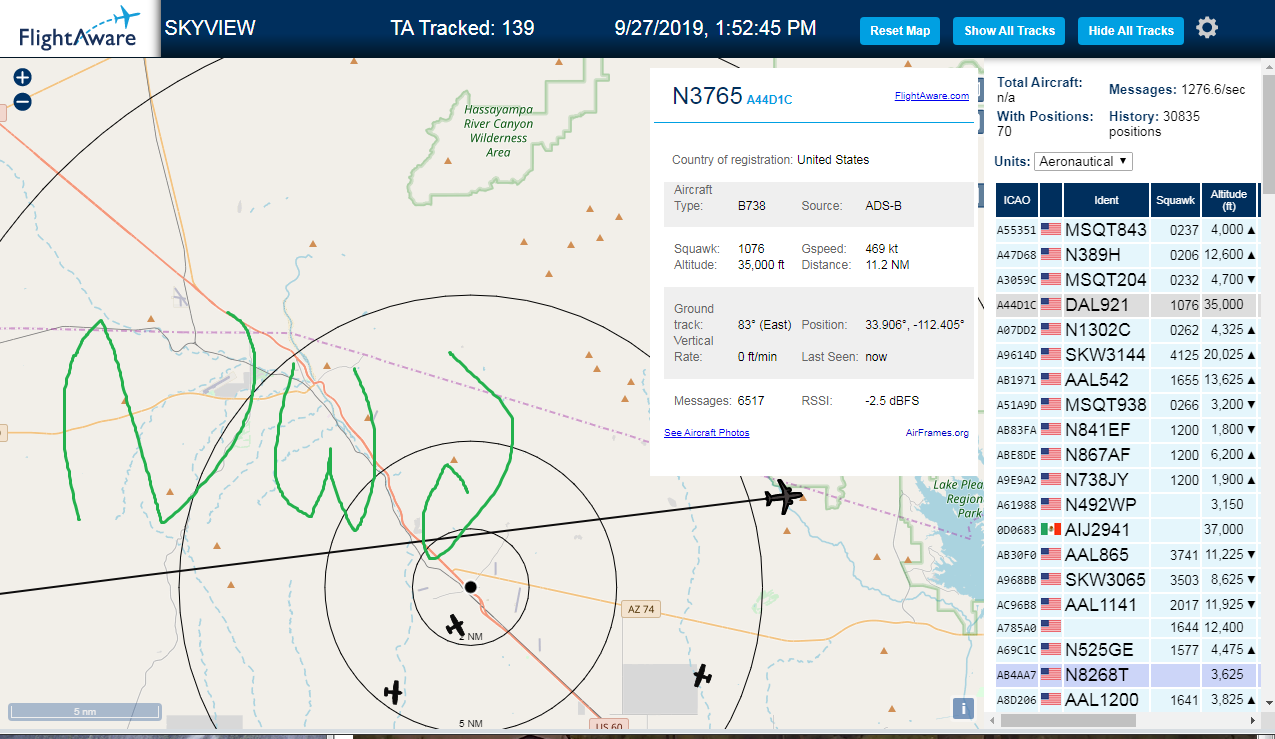This screenshot has height=739, width=1275.
Task: Click Hide All Tracks button
Action: [1131, 31]
